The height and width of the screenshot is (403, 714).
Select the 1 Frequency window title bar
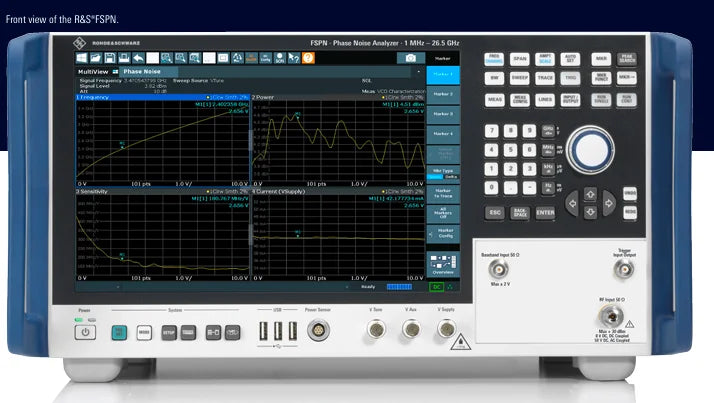(163, 97)
